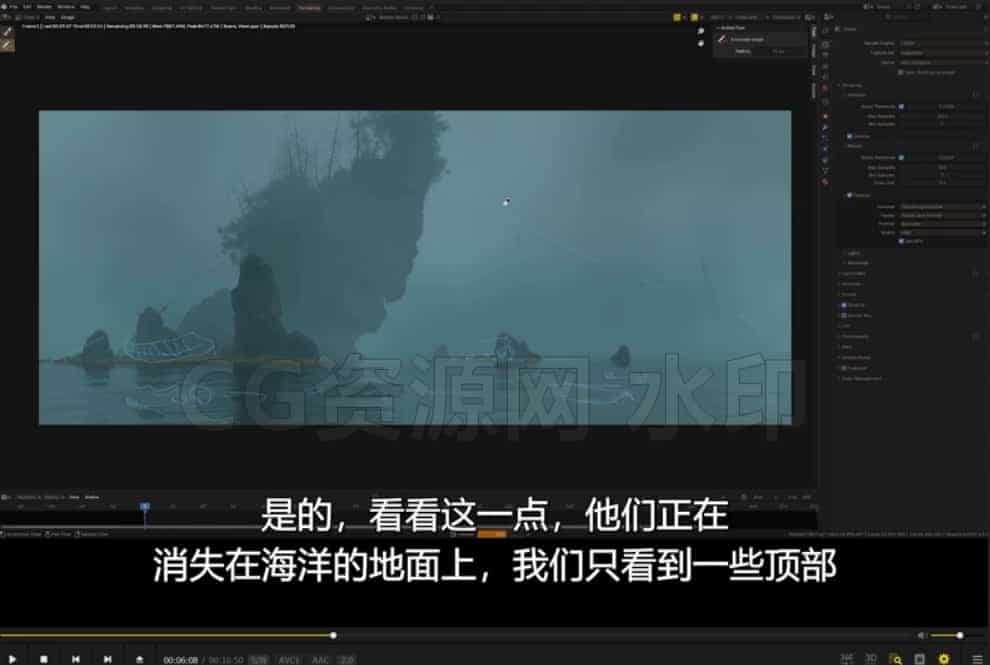Toggle the Viewport Denoise checkbox
Screen dimensions: 990x665
tap(850, 136)
